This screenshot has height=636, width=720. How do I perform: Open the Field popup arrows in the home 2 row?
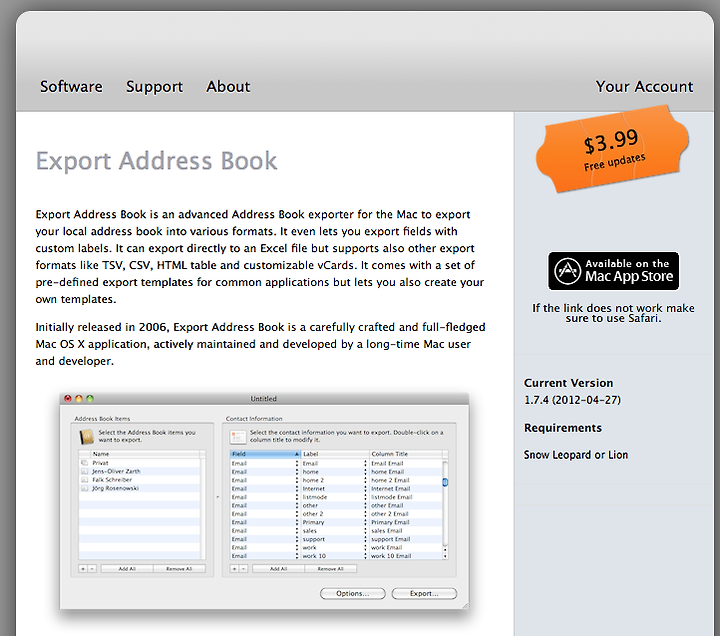[x=297, y=480]
